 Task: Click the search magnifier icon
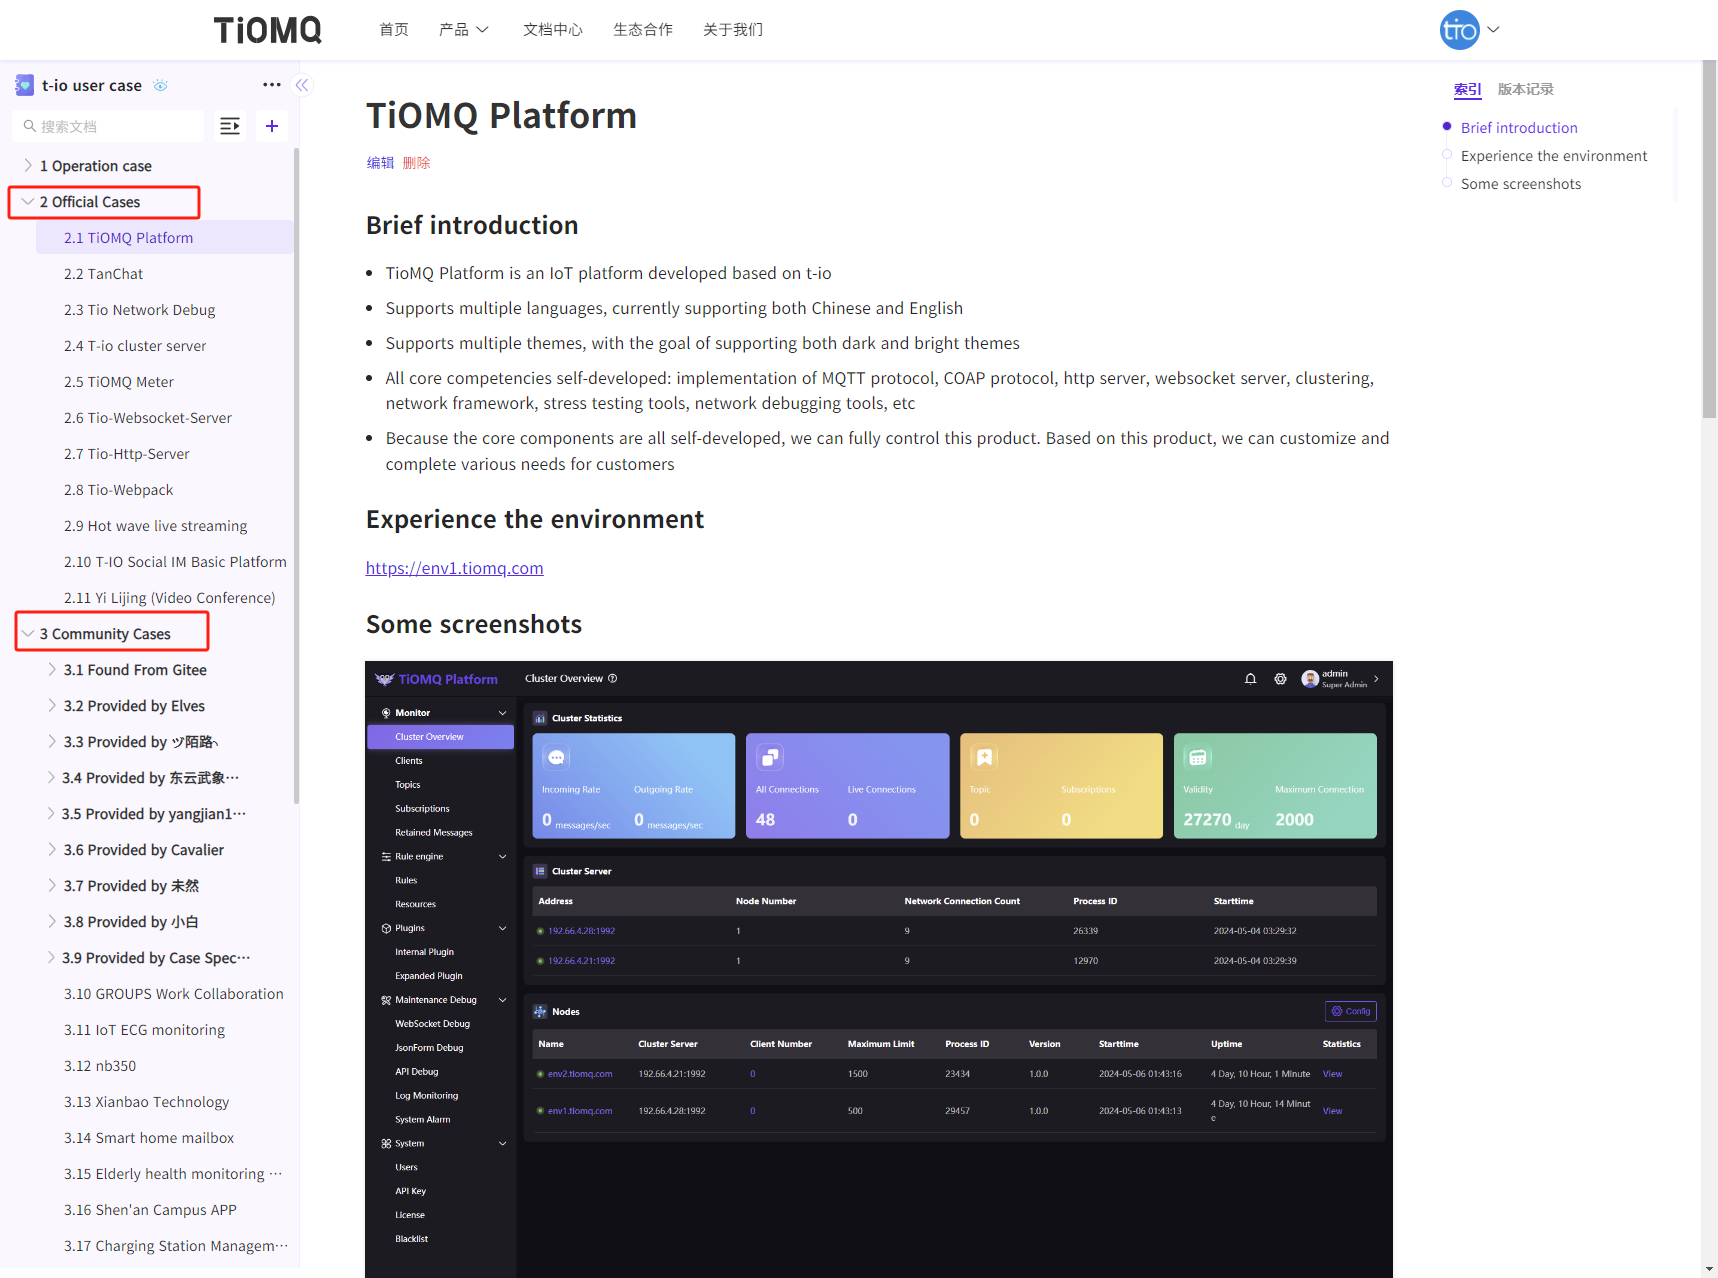30,126
